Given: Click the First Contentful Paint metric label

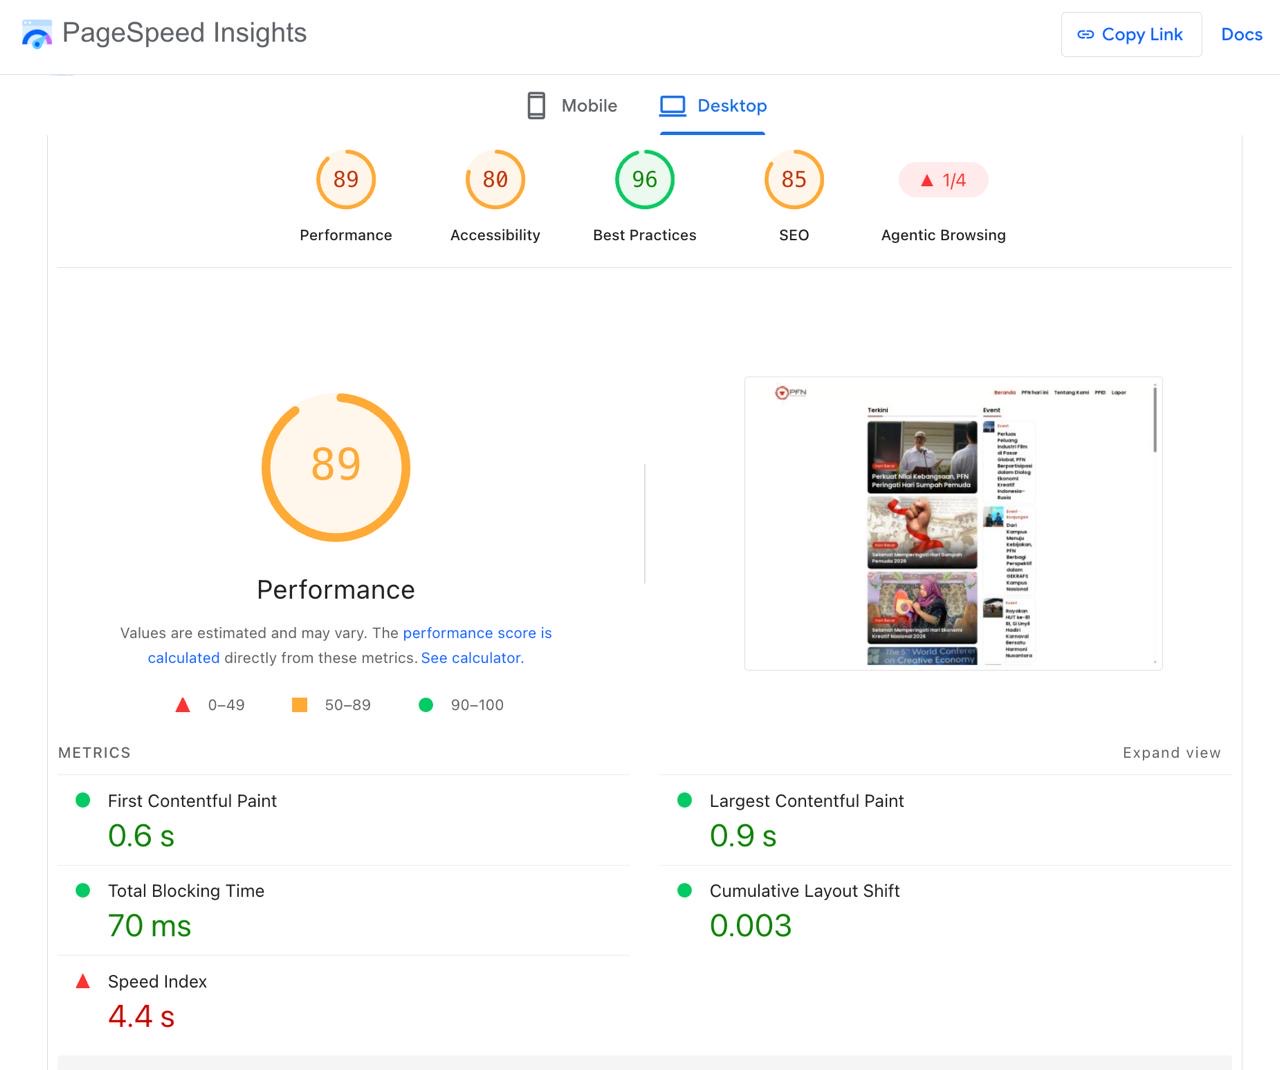Looking at the screenshot, I should (192, 801).
